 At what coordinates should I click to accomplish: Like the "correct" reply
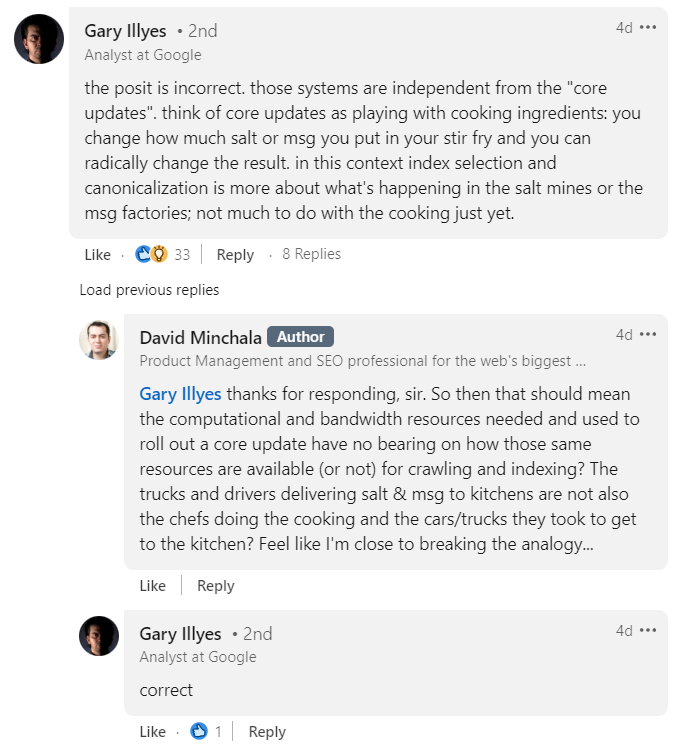point(153,732)
